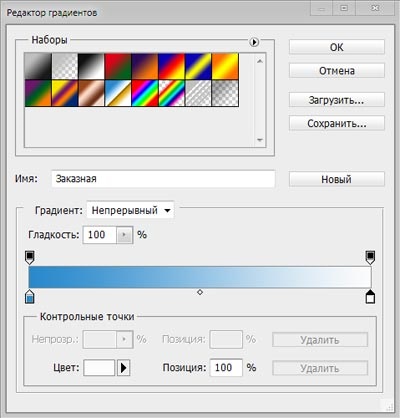Choose the black-to-white gradient preset
400x418 pixels.
[91, 66]
